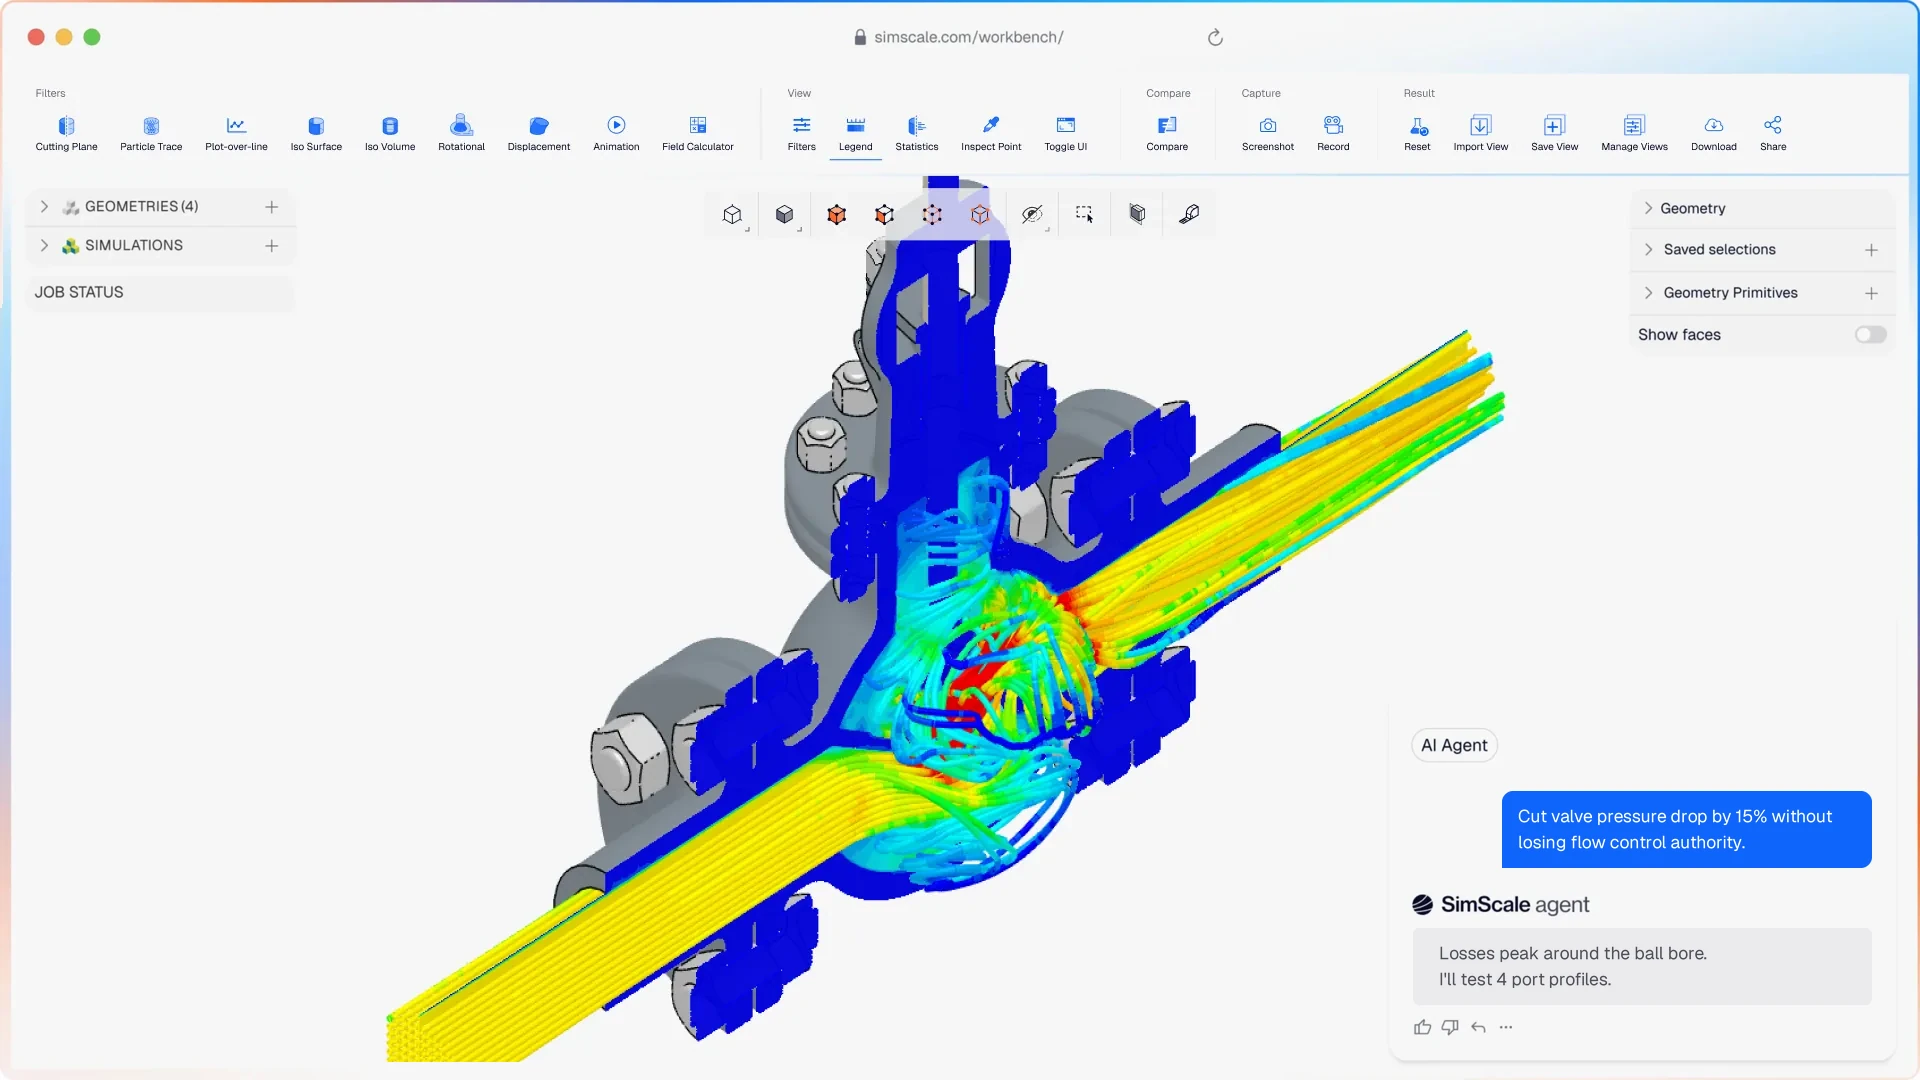Toggle the Legend display
The width and height of the screenshot is (1920, 1080).
pos(855,133)
